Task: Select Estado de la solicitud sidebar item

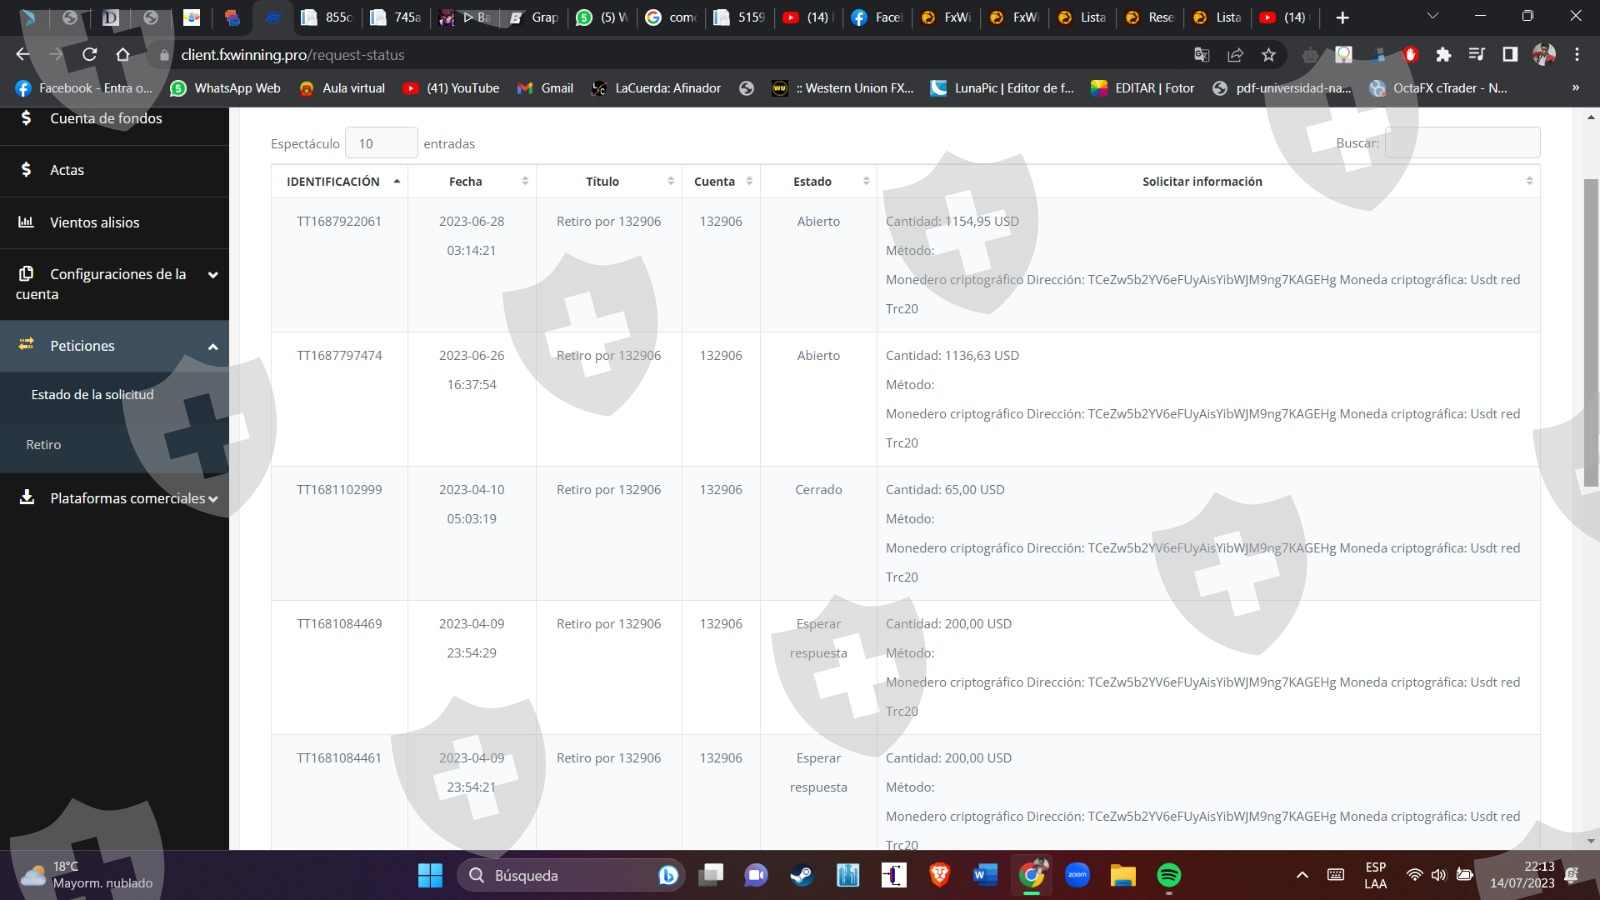Action: coord(92,395)
